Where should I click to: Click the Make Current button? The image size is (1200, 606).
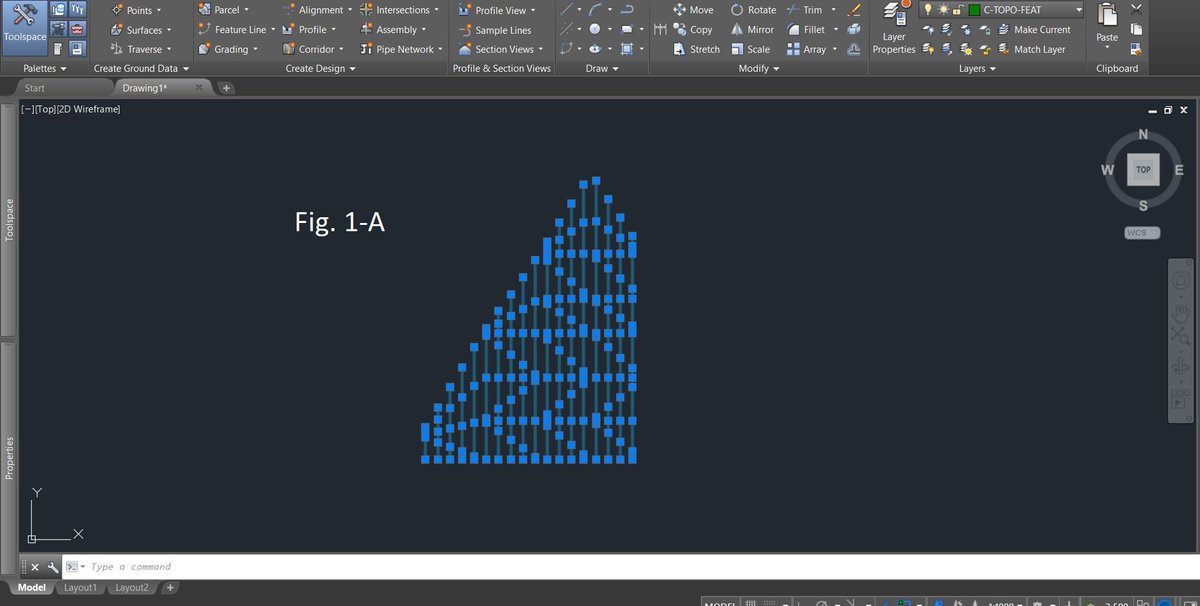[1040, 29]
